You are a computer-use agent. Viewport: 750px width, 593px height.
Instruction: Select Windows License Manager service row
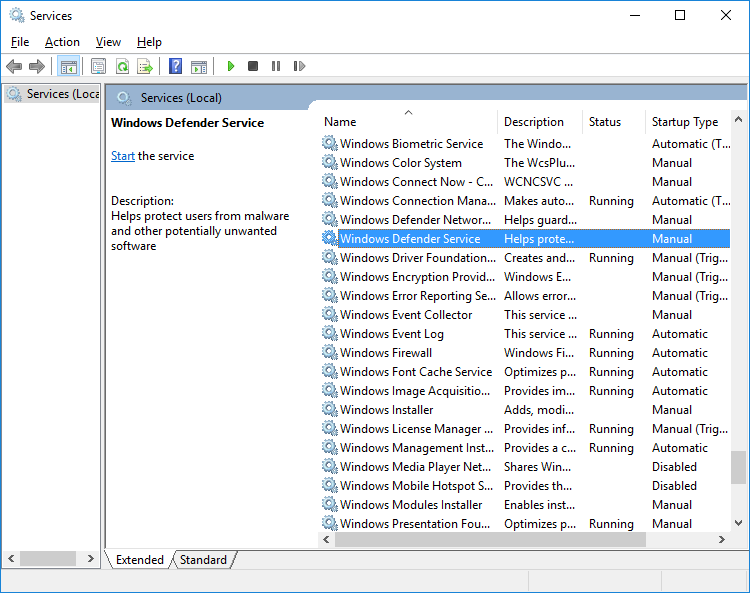525,428
